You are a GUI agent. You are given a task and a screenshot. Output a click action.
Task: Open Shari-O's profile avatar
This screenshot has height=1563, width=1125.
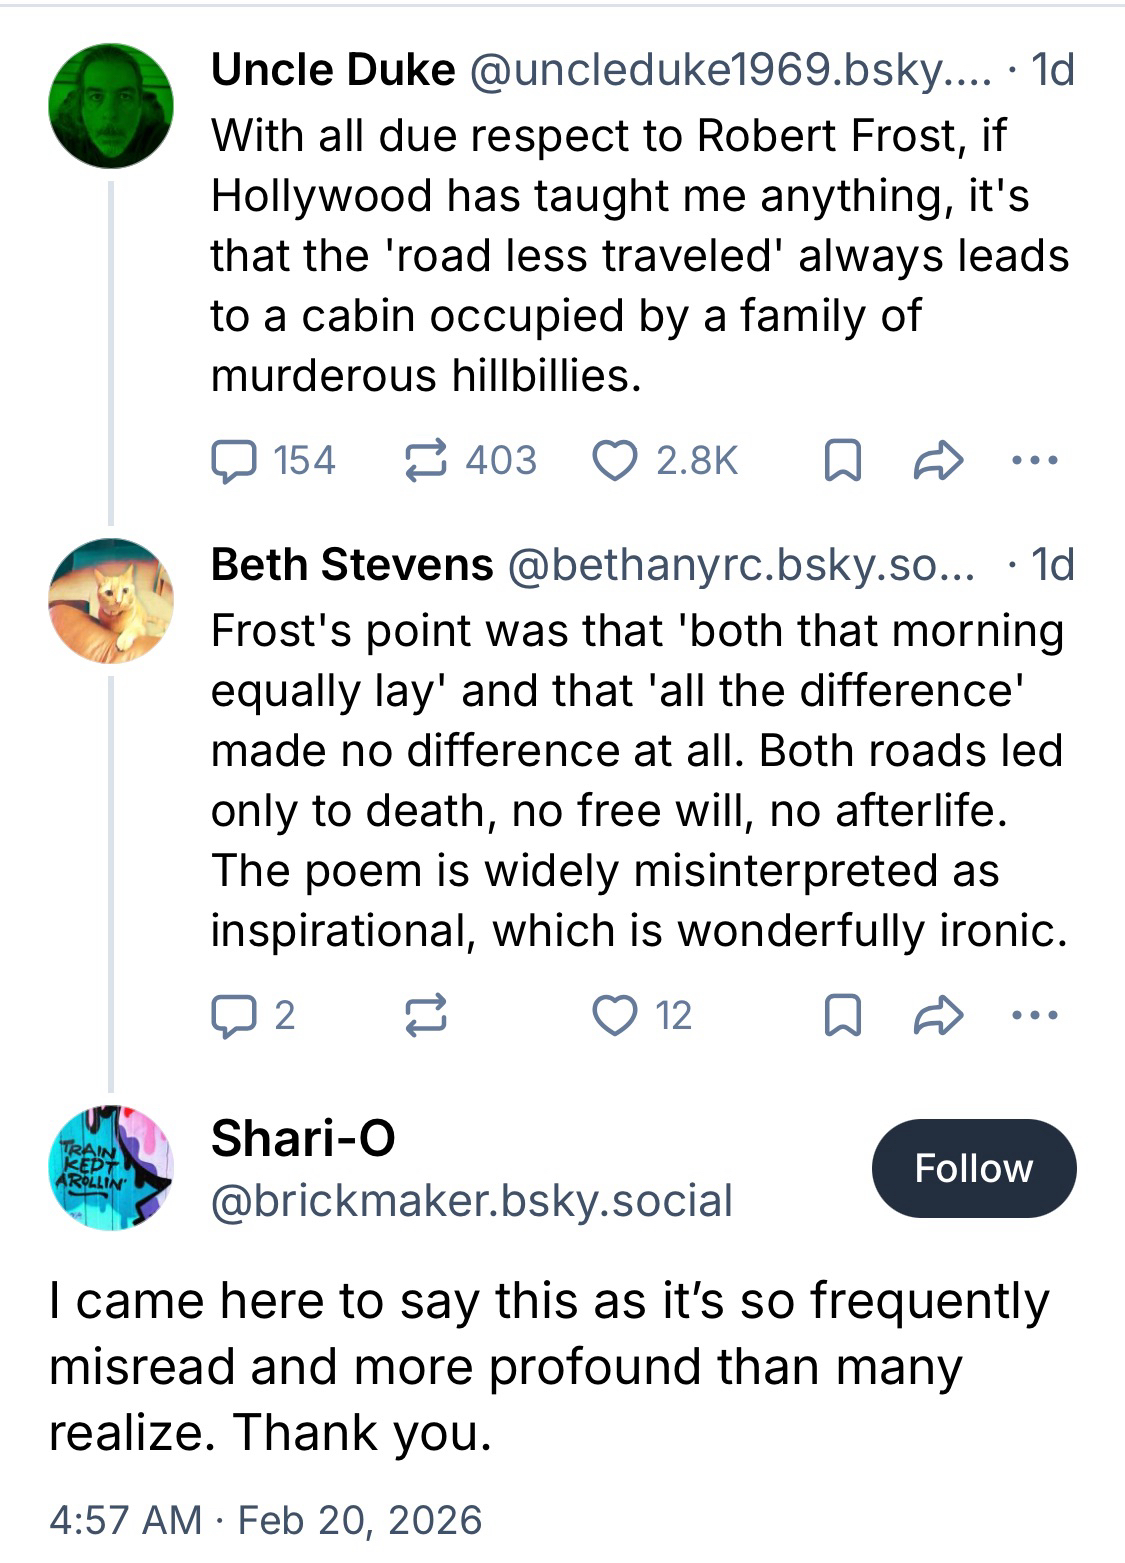[111, 1167]
